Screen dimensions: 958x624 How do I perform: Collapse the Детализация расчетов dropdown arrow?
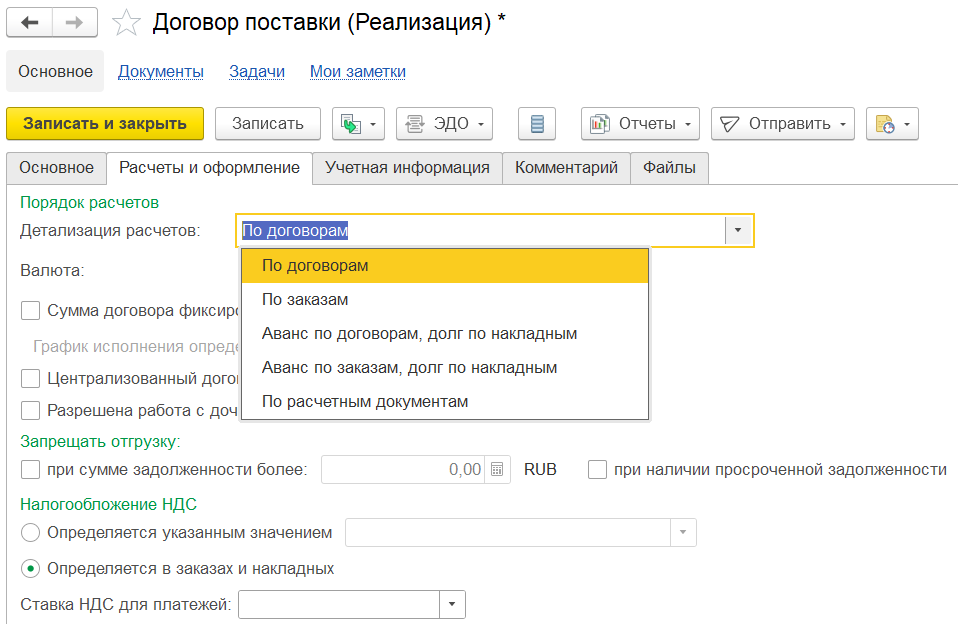click(x=738, y=231)
